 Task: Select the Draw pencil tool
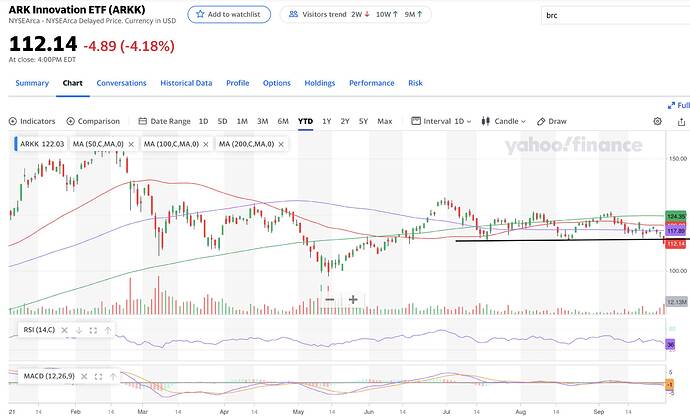(x=552, y=121)
